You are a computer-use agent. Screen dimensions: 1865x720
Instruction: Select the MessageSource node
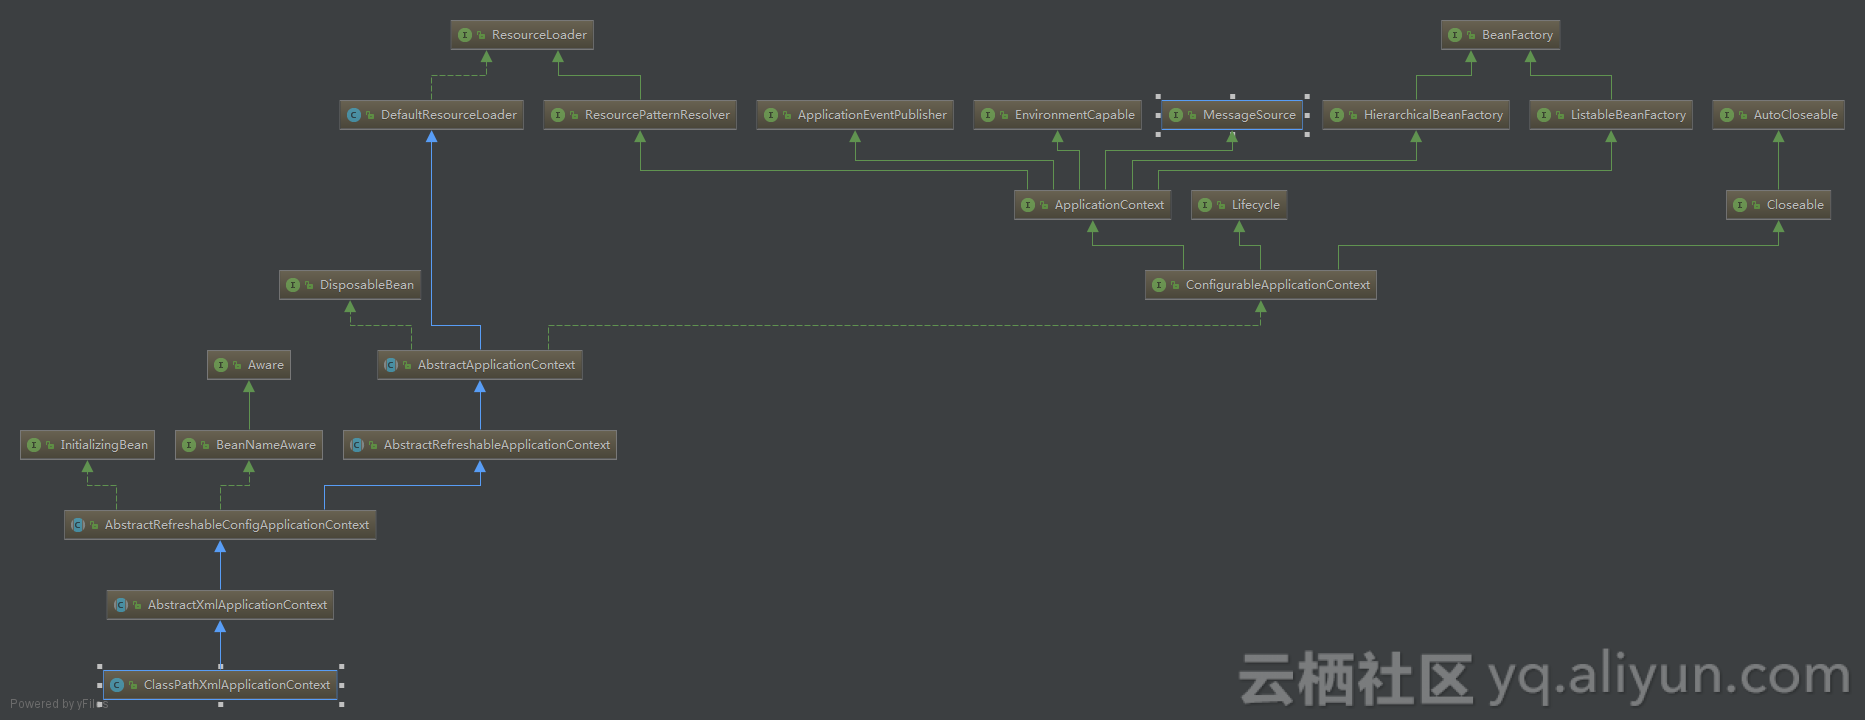point(1232,115)
